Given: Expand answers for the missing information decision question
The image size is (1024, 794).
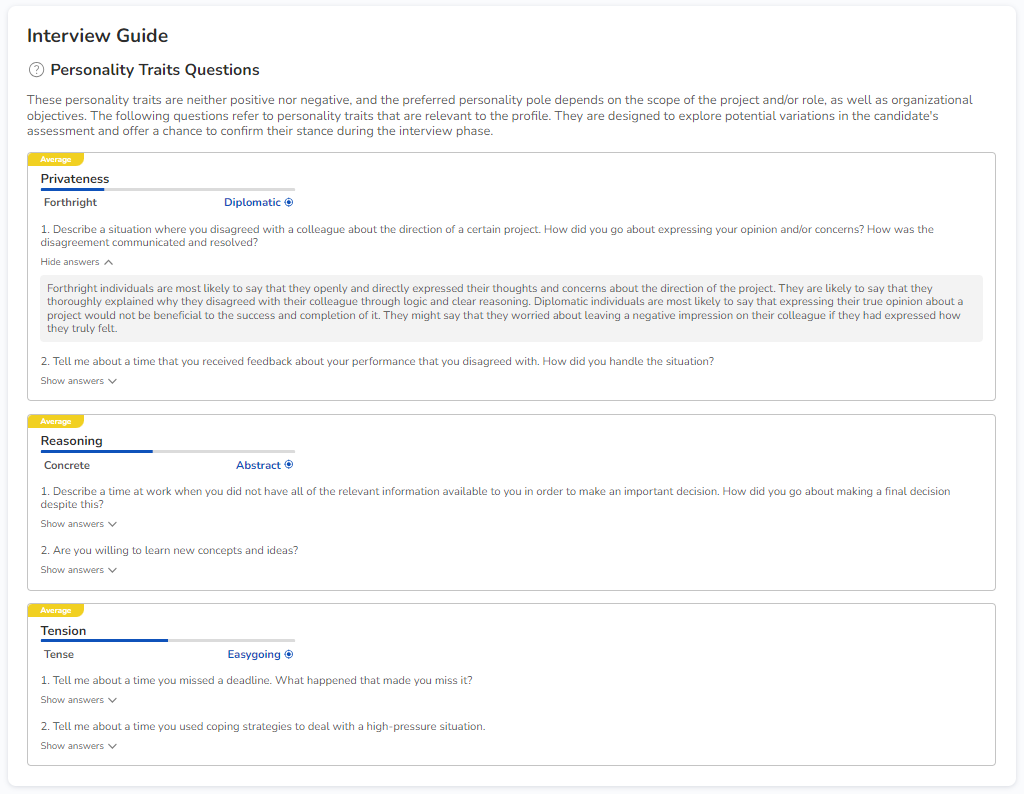Looking at the screenshot, I should coord(78,524).
